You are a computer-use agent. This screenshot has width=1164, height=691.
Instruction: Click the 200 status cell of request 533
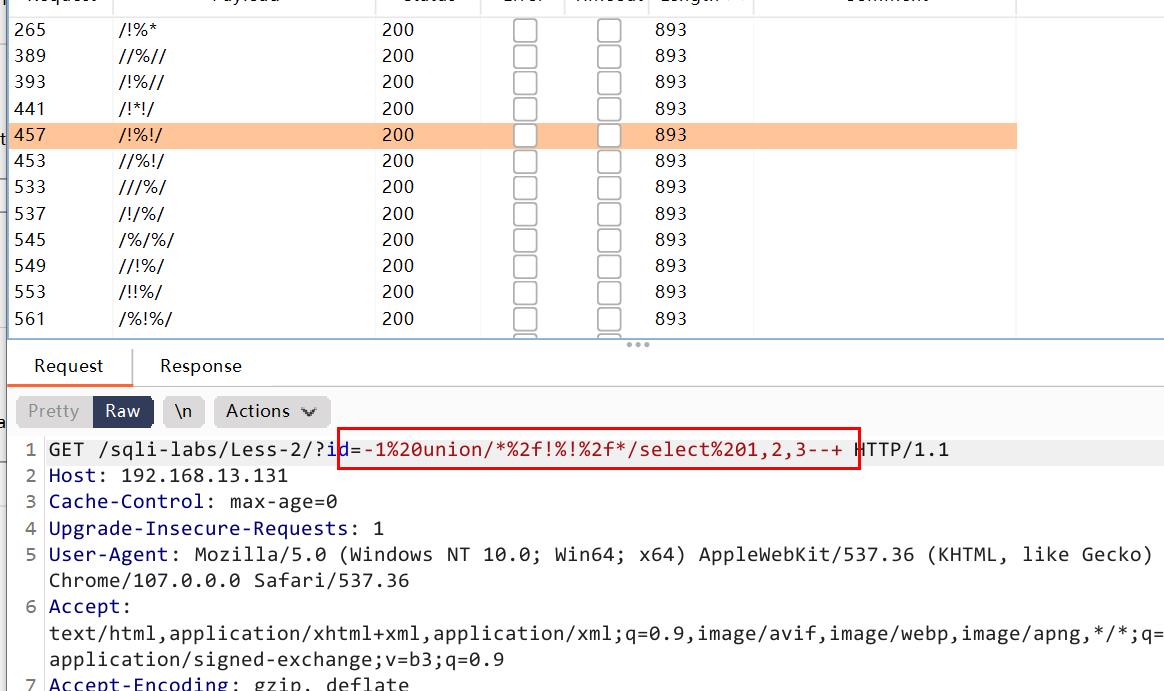click(x=398, y=187)
